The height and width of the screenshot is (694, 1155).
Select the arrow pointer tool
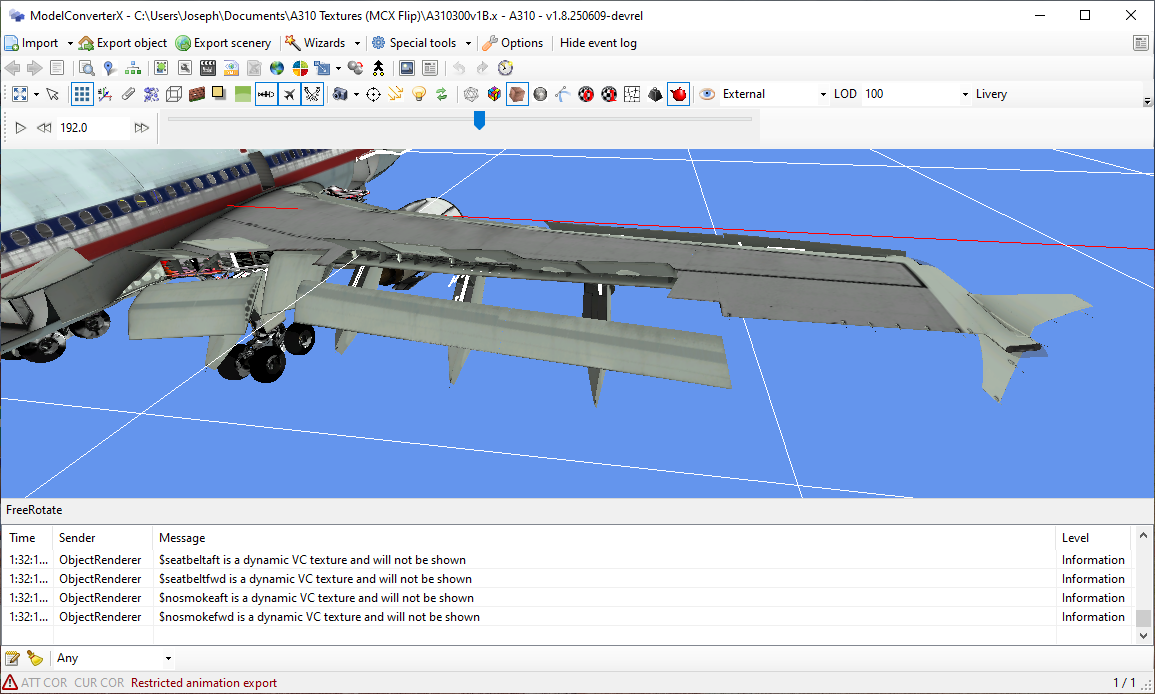52,94
